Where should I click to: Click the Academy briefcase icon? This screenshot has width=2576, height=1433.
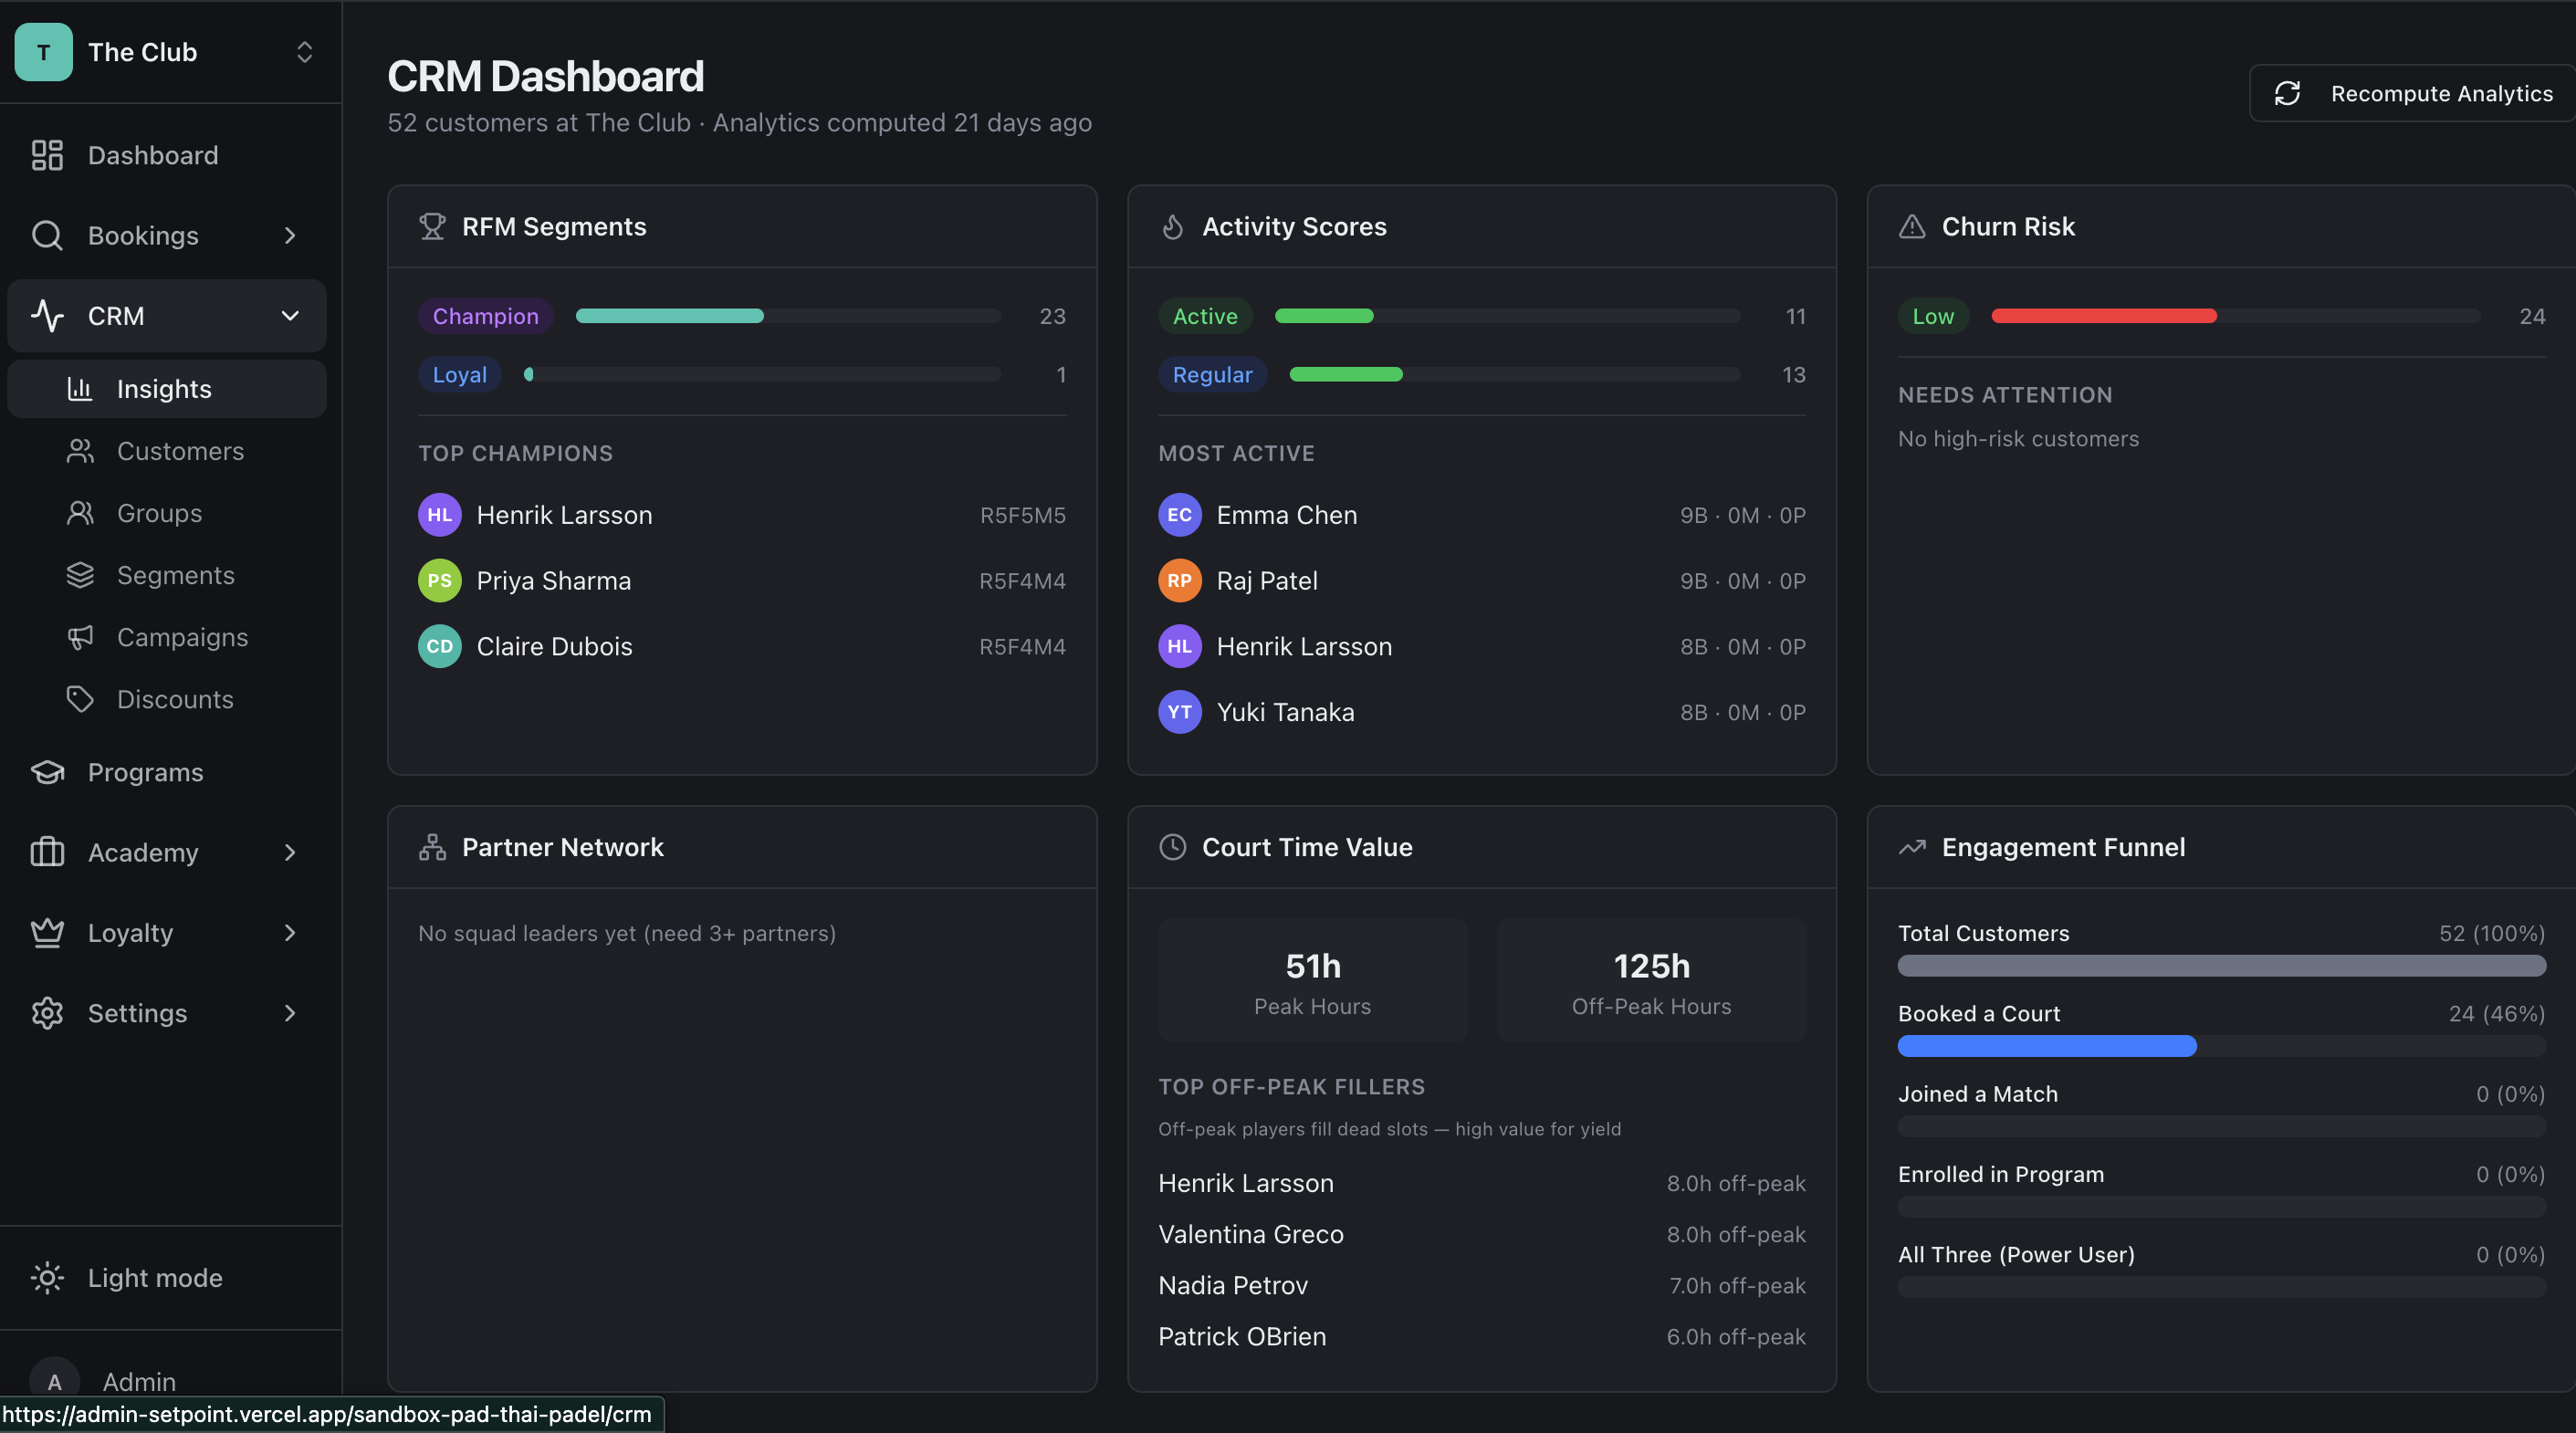coord(47,852)
